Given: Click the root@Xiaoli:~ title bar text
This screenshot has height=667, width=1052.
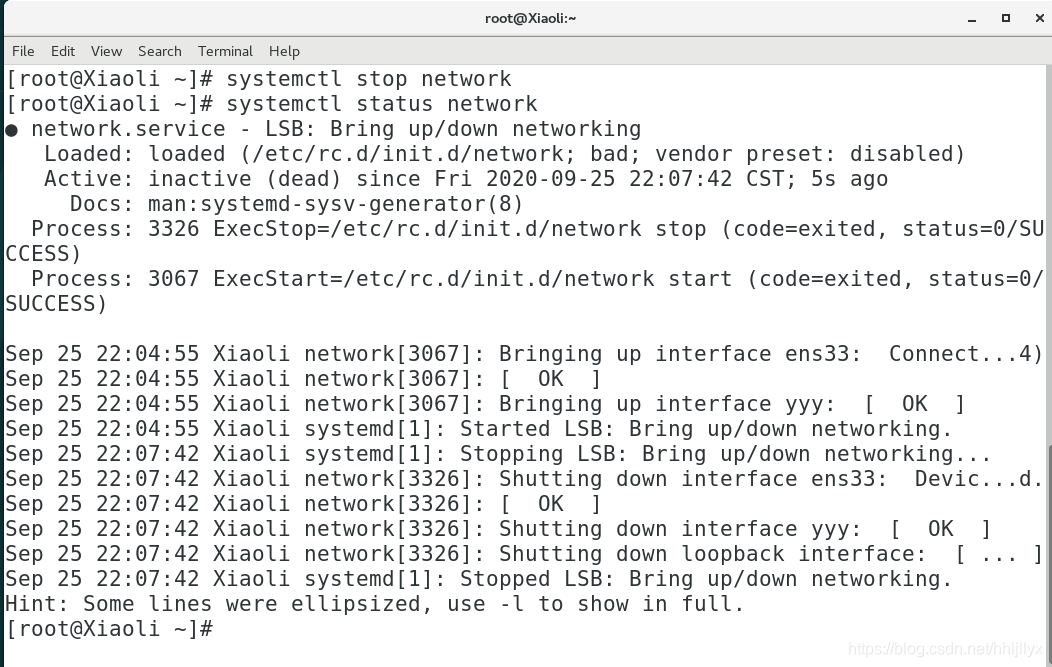Looking at the screenshot, I should click(531, 17).
